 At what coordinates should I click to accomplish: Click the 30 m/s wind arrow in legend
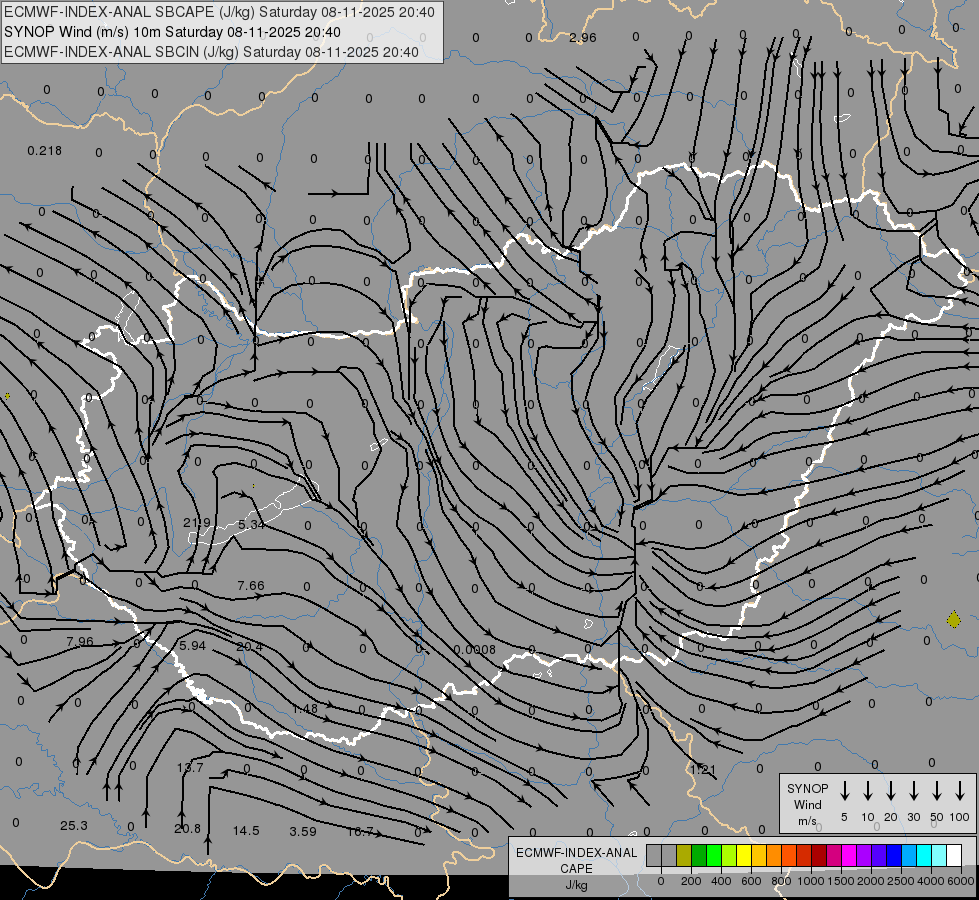(913, 790)
